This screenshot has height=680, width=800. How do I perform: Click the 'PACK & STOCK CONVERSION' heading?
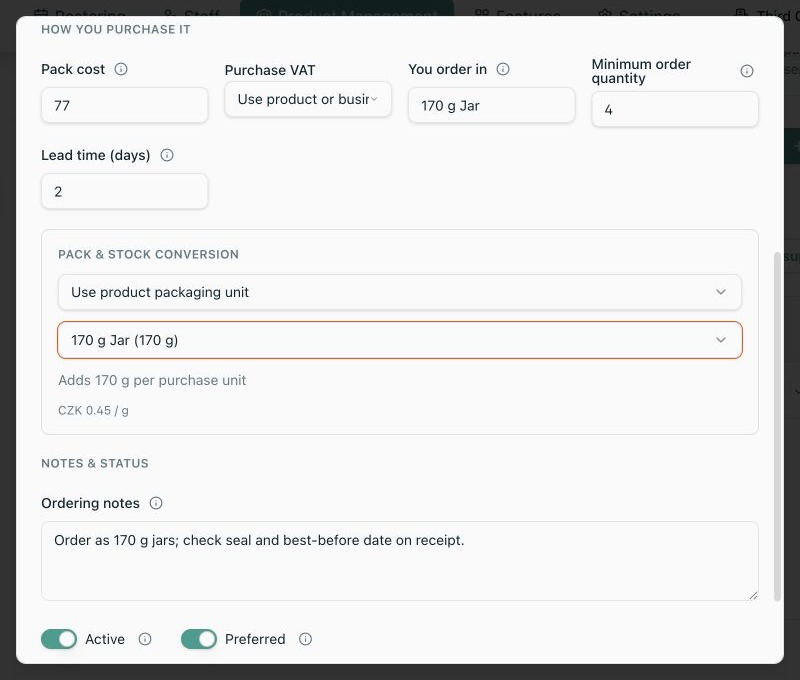click(x=148, y=255)
